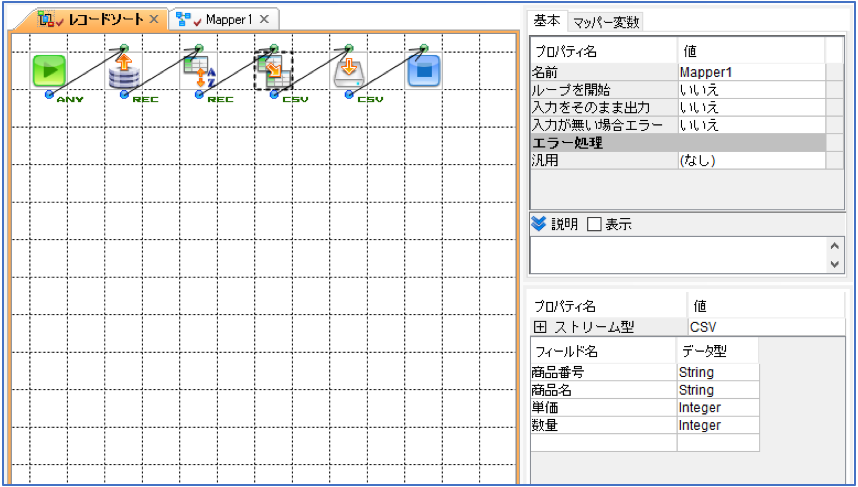Click the double chevron beside 説明

click(x=538, y=224)
